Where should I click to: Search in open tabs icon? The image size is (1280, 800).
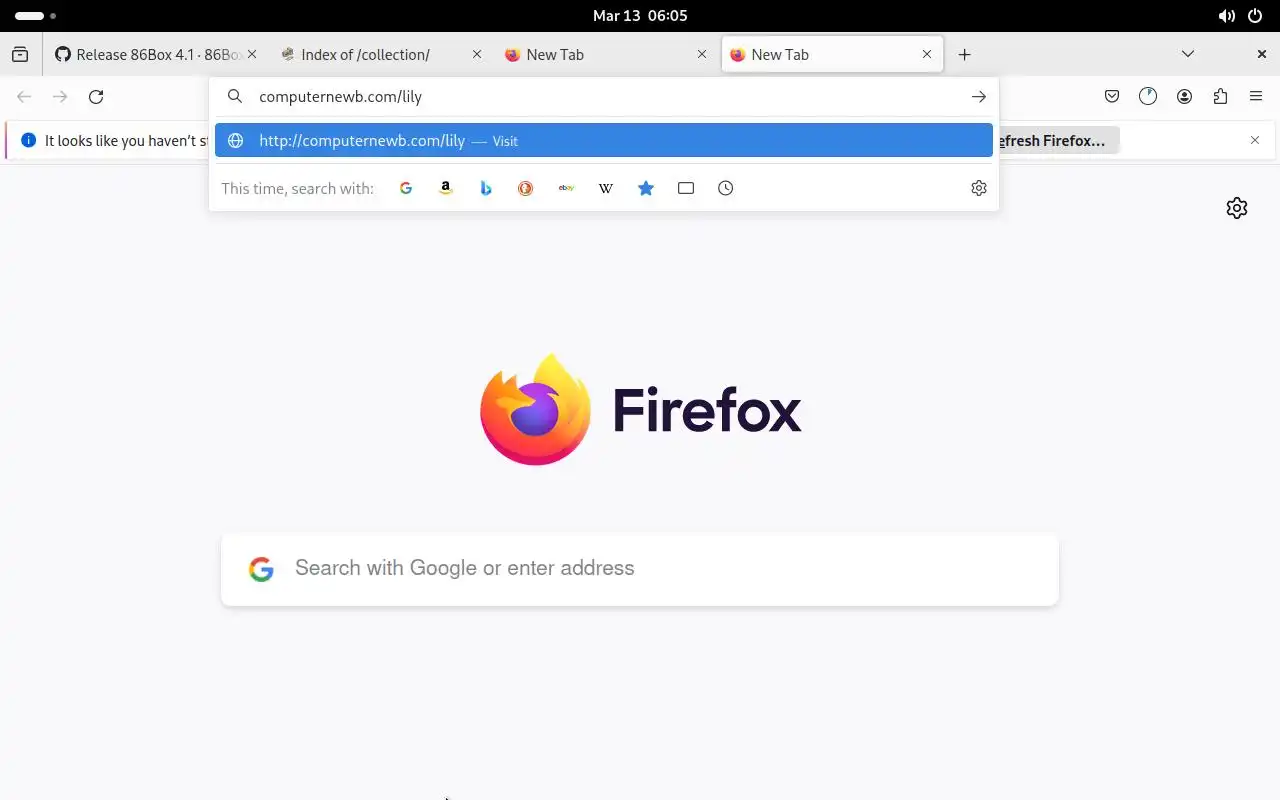point(686,188)
